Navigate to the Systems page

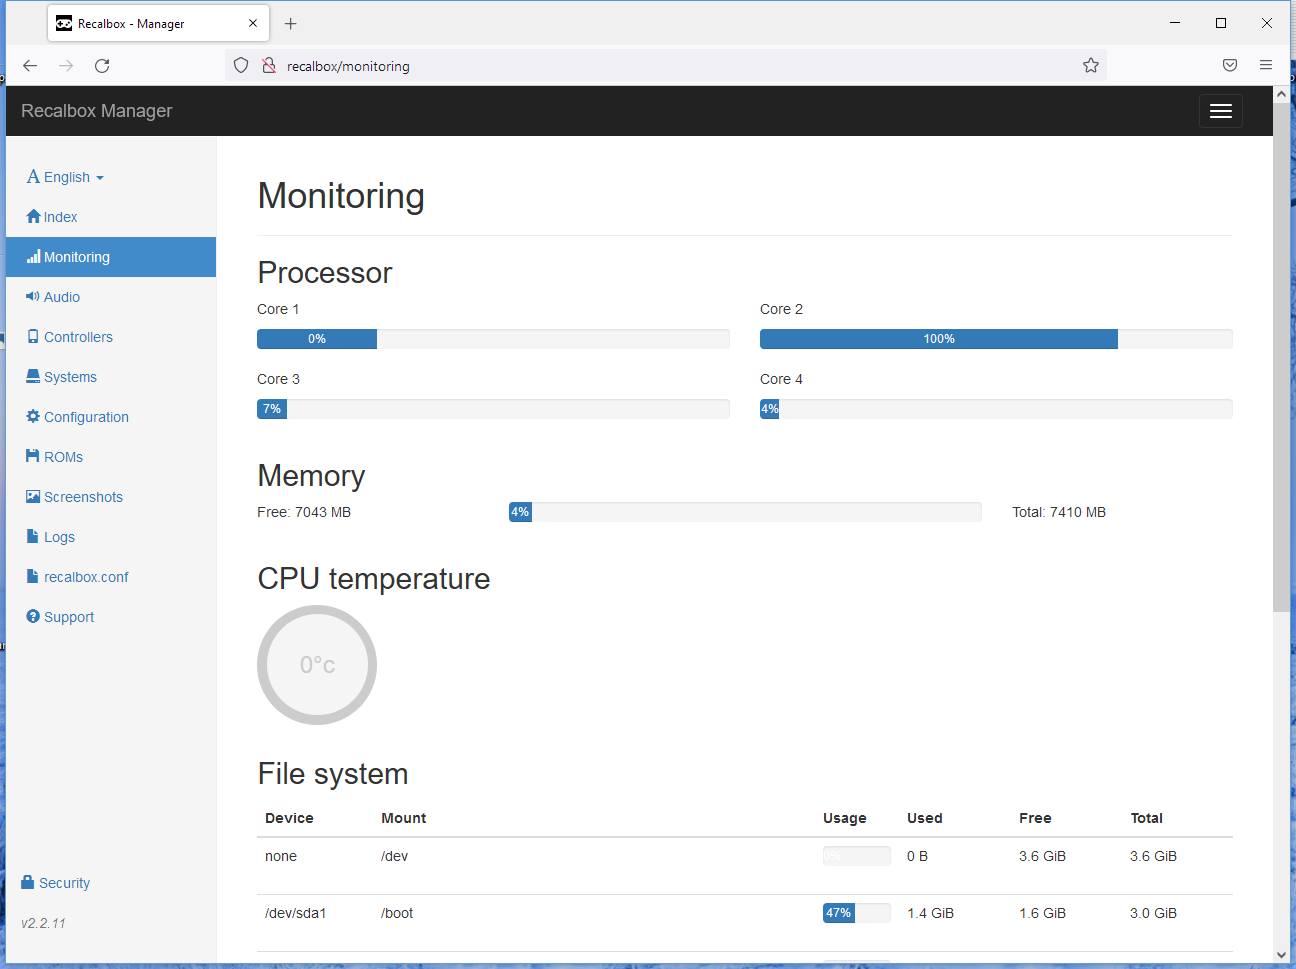[111, 377]
